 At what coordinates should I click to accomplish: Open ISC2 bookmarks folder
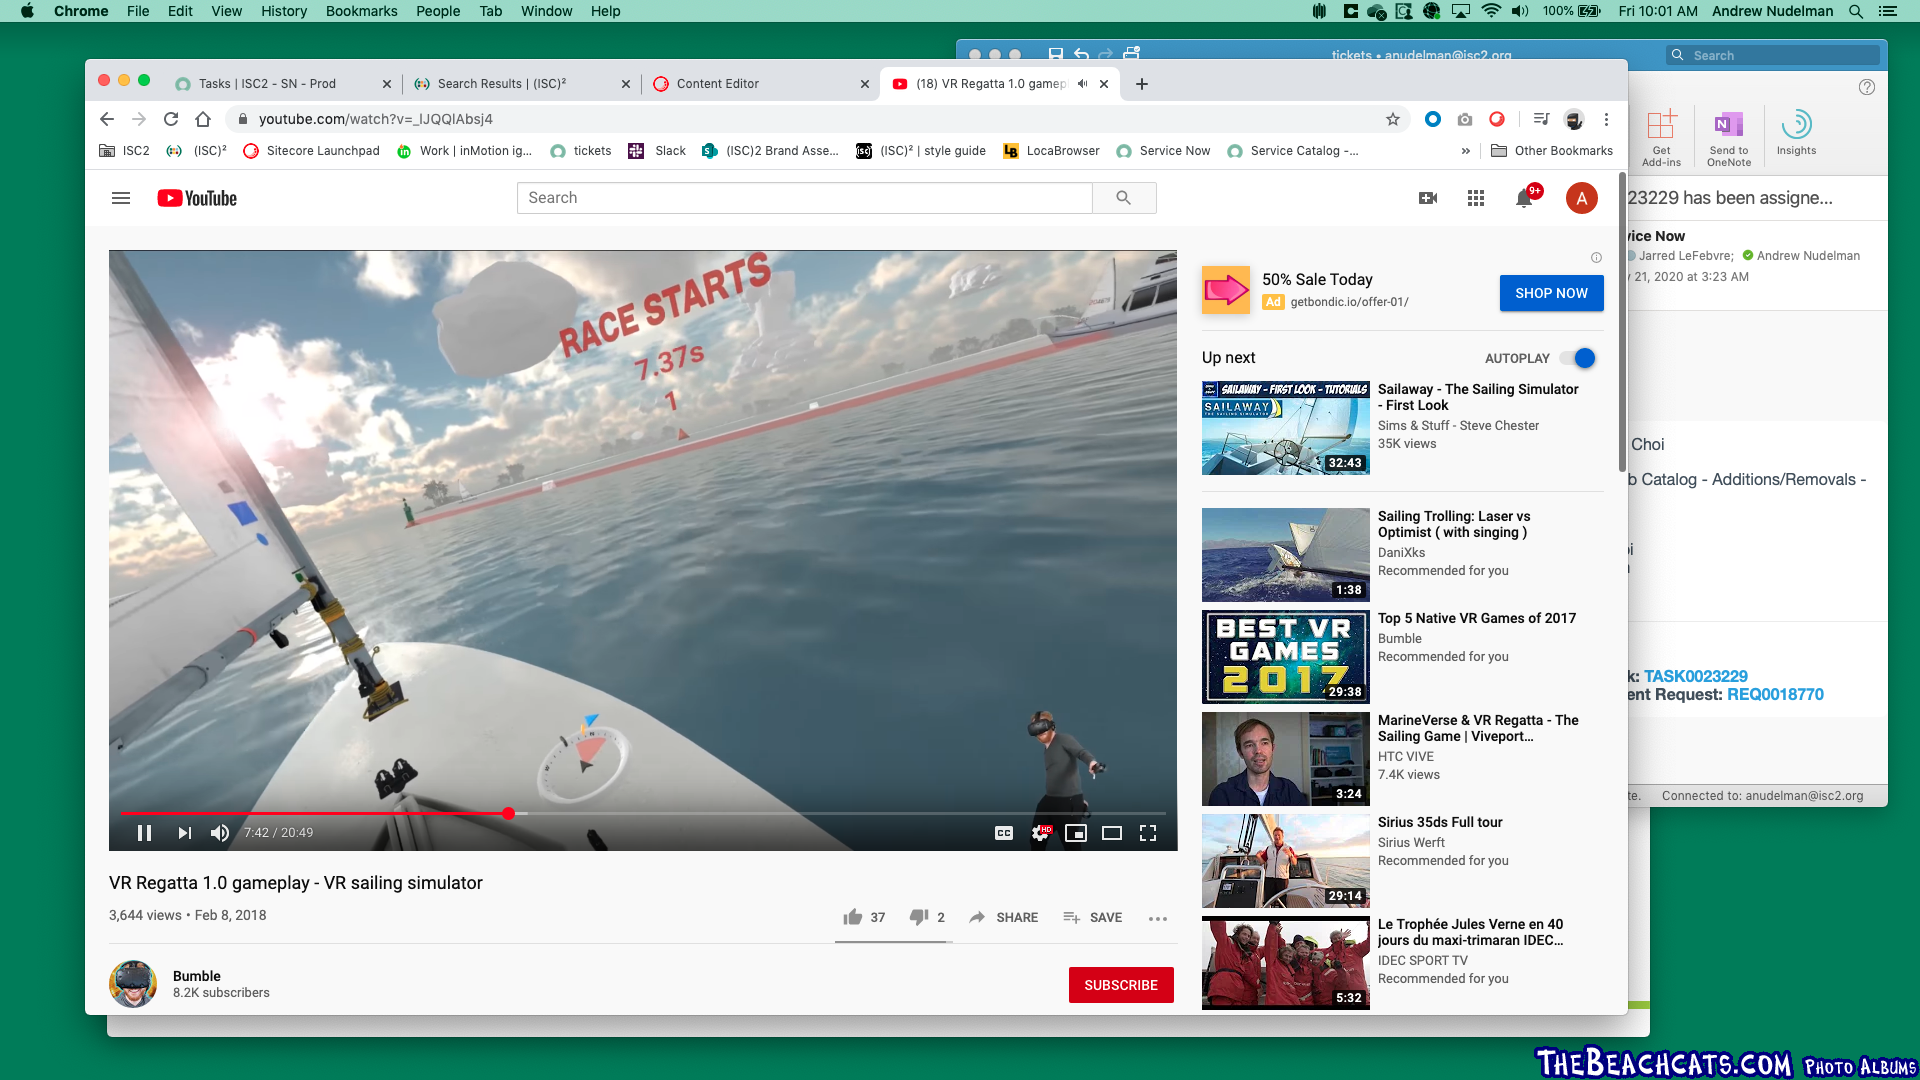125,151
